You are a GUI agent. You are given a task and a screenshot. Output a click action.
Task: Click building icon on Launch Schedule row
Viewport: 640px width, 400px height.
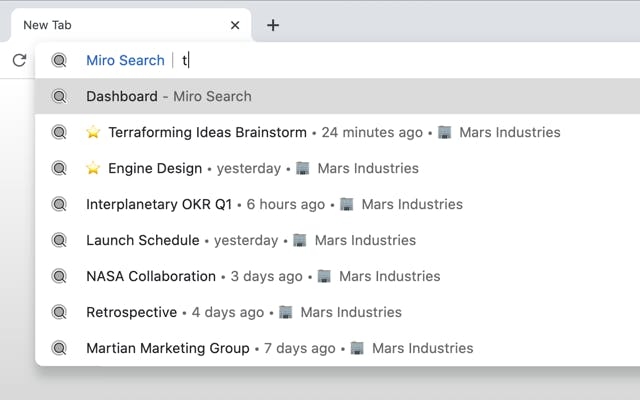300,240
